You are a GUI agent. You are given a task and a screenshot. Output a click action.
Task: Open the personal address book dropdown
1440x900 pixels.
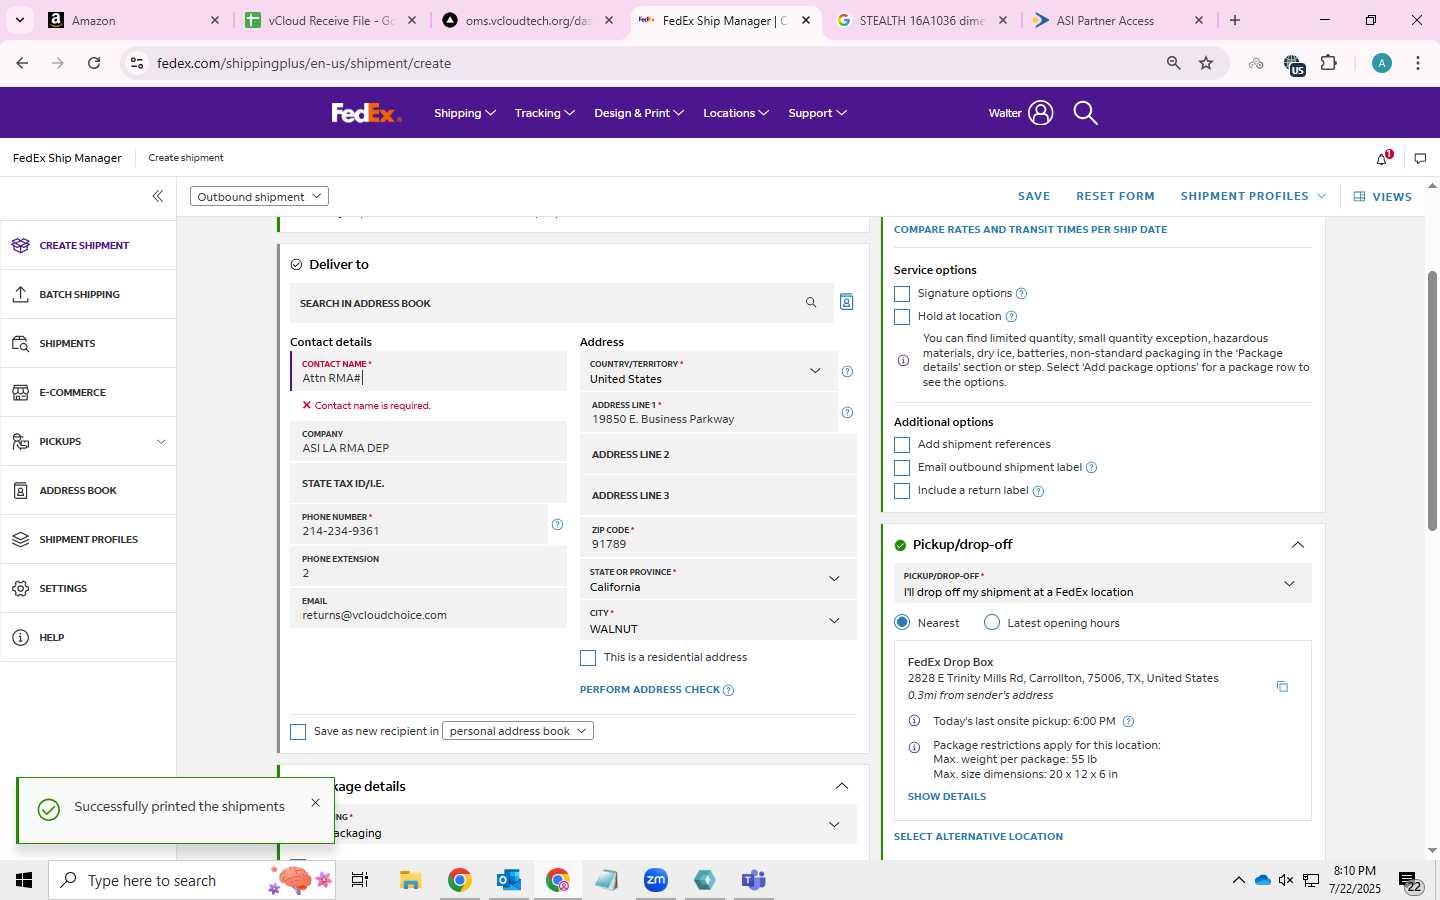pos(518,731)
